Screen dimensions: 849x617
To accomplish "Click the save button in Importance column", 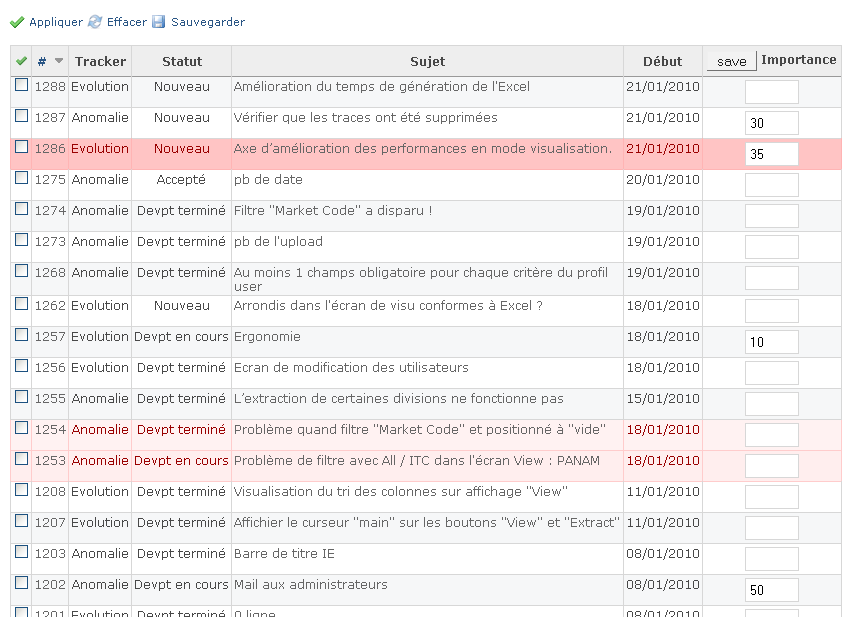I will pyautogui.click(x=732, y=61).
